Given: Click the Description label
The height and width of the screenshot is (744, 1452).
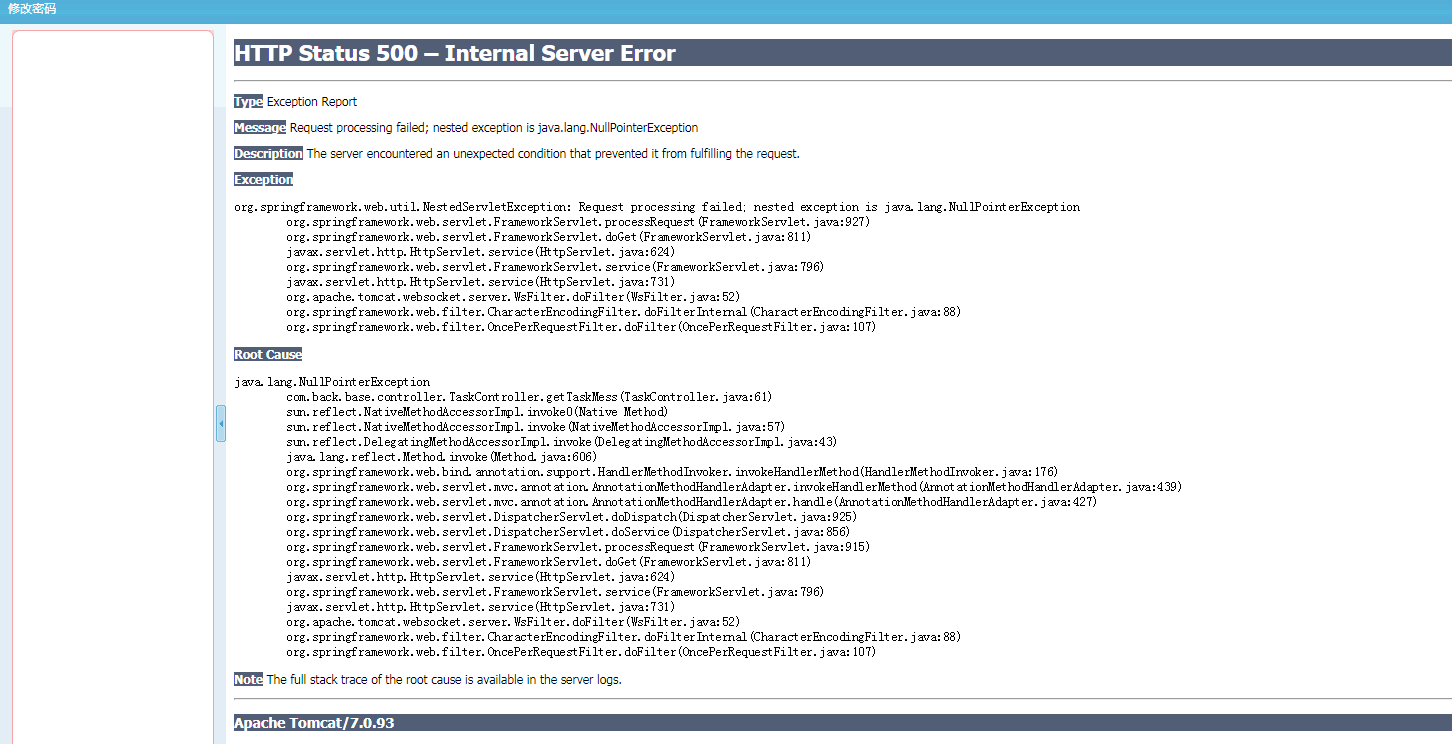Looking at the screenshot, I should [268, 154].
